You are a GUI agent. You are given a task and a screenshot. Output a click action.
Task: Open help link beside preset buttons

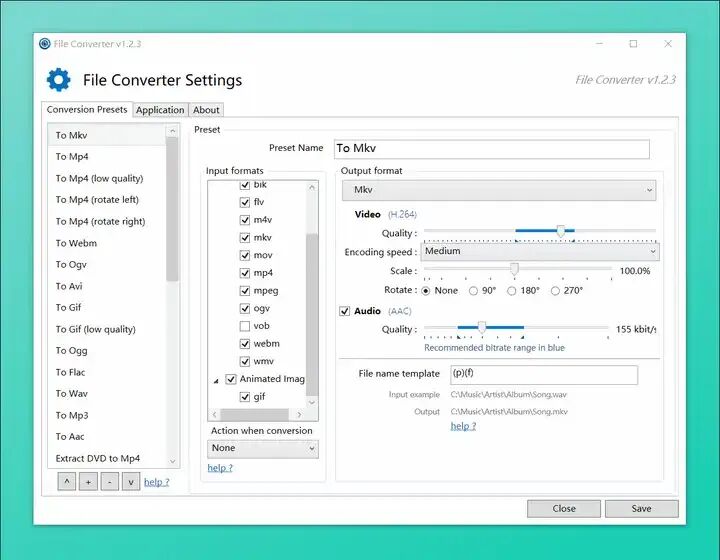157,482
